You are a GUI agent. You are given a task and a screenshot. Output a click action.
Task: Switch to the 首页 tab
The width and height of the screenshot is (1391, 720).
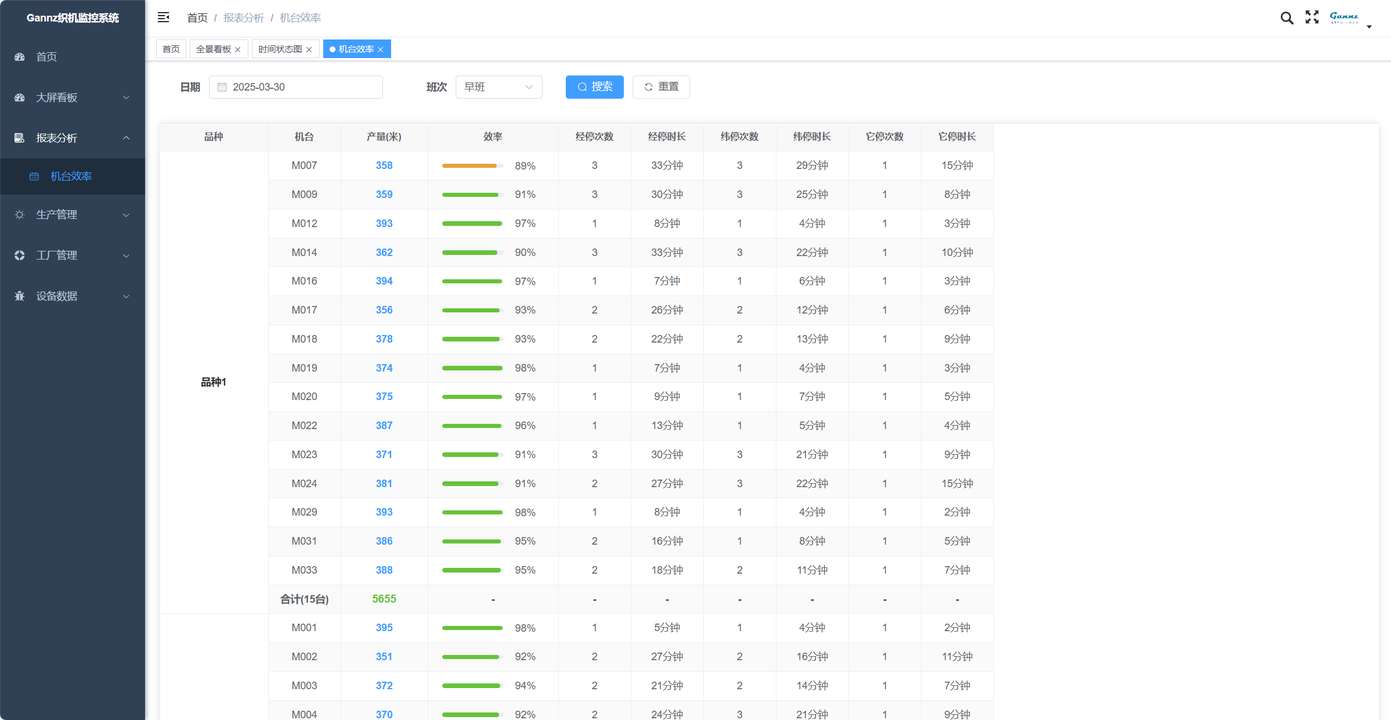(171, 49)
